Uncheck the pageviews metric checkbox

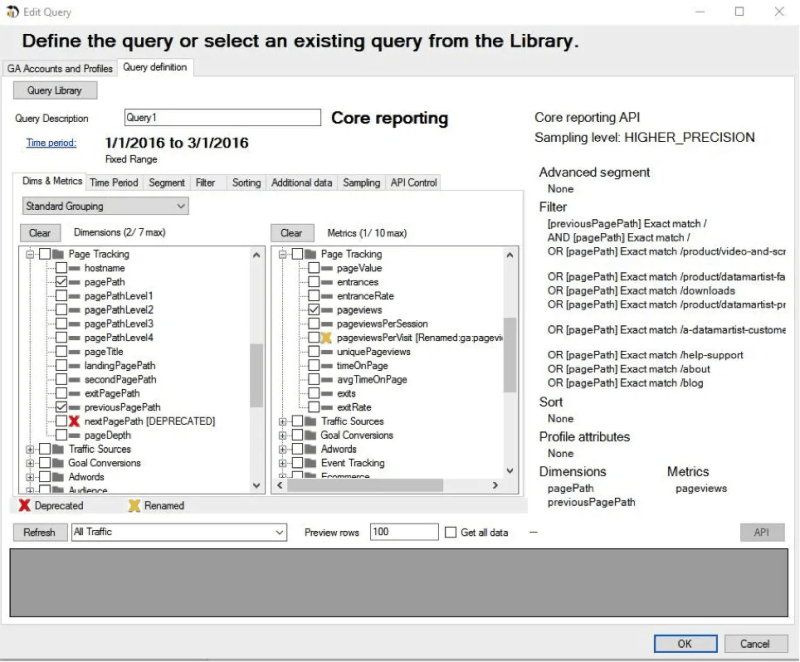coord(313,309)
